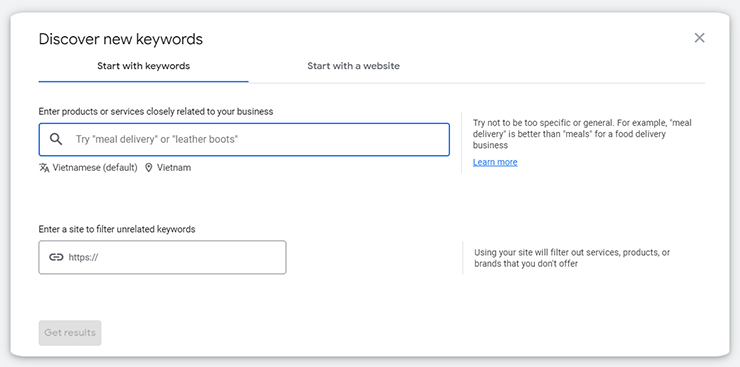
Task: Click the chain link icon
Action: pos(56,257)
